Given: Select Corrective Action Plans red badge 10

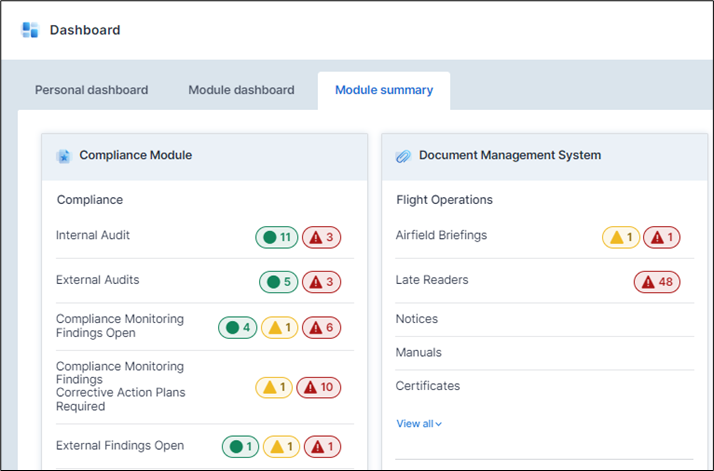Looking at the screenshot, I should coord(318,387).
